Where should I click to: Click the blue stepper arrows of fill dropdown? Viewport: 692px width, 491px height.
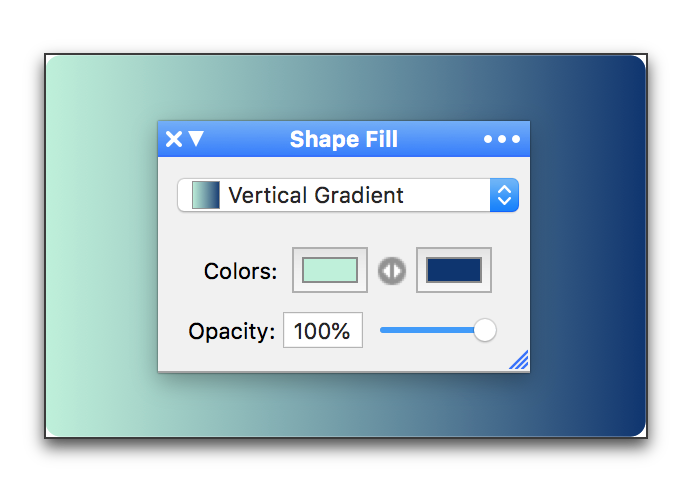point(504,195)
